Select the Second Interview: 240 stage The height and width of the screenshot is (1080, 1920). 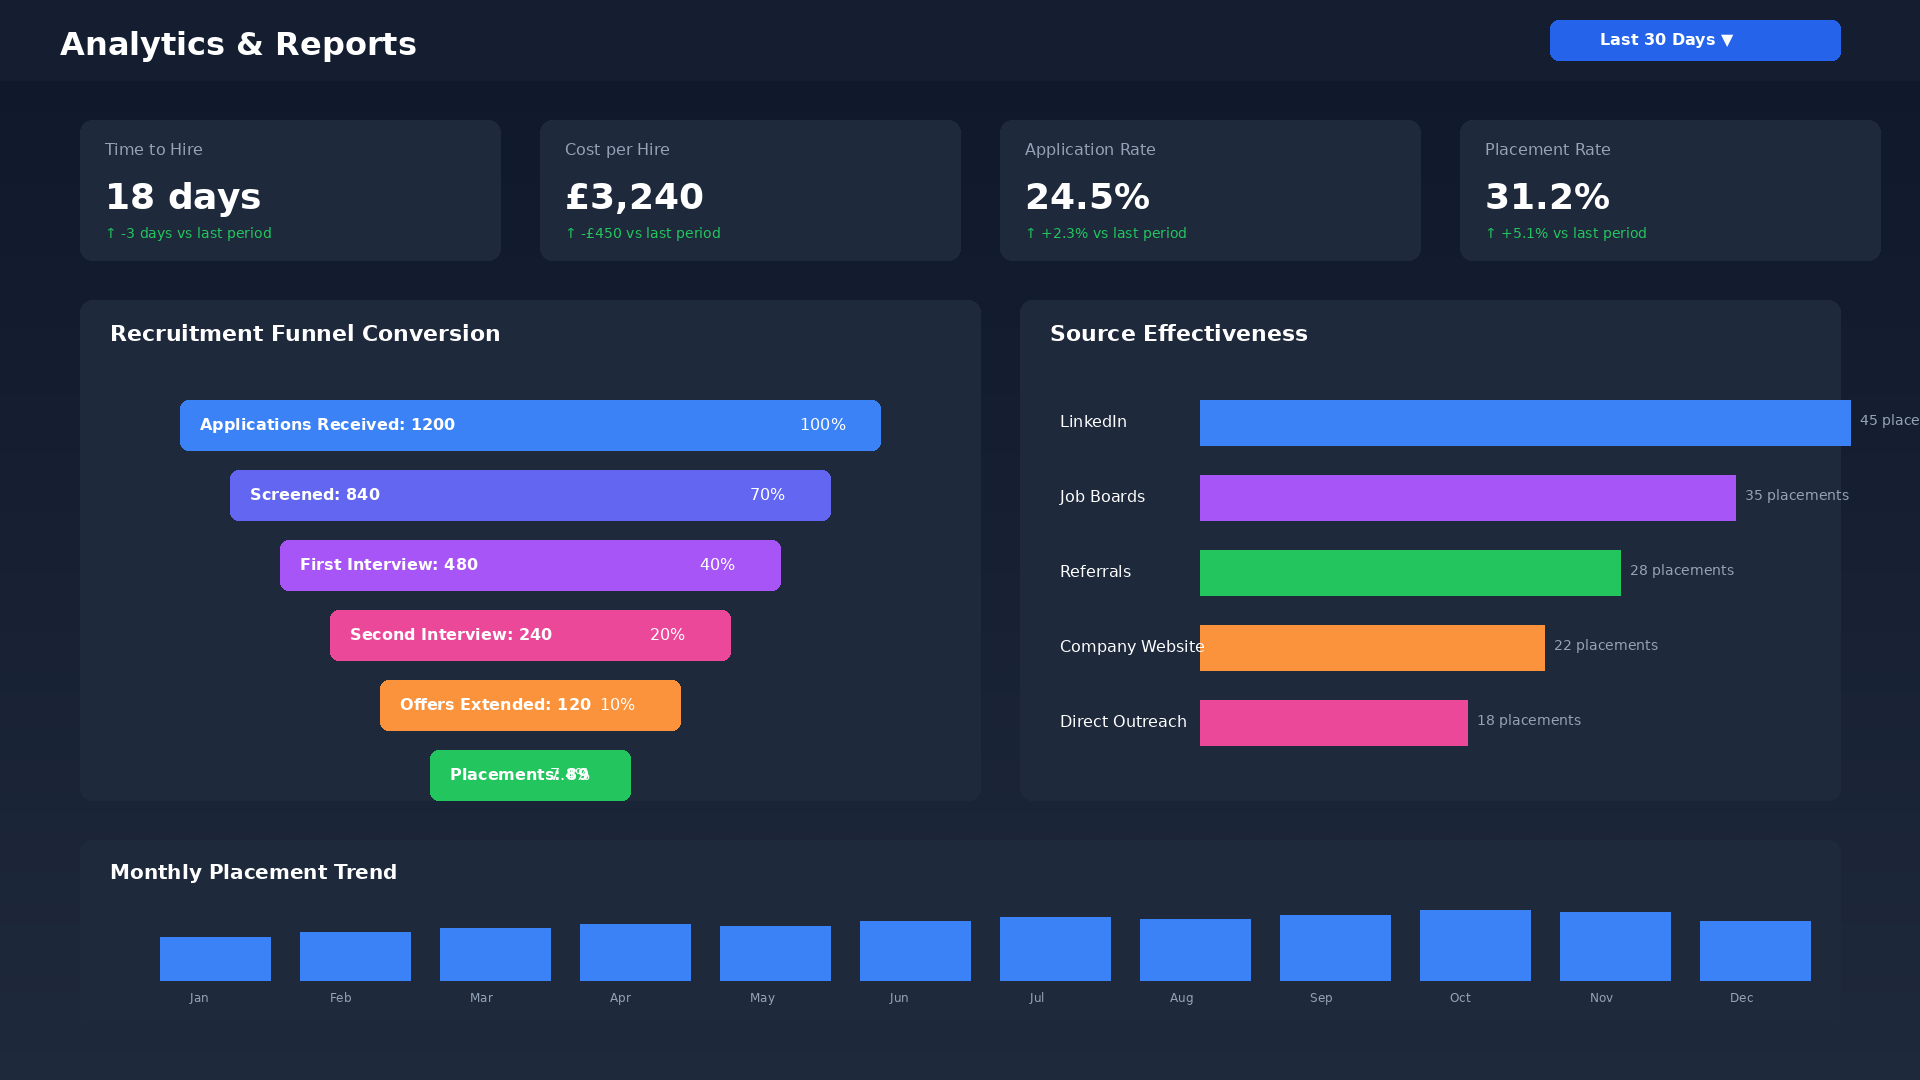530,635
